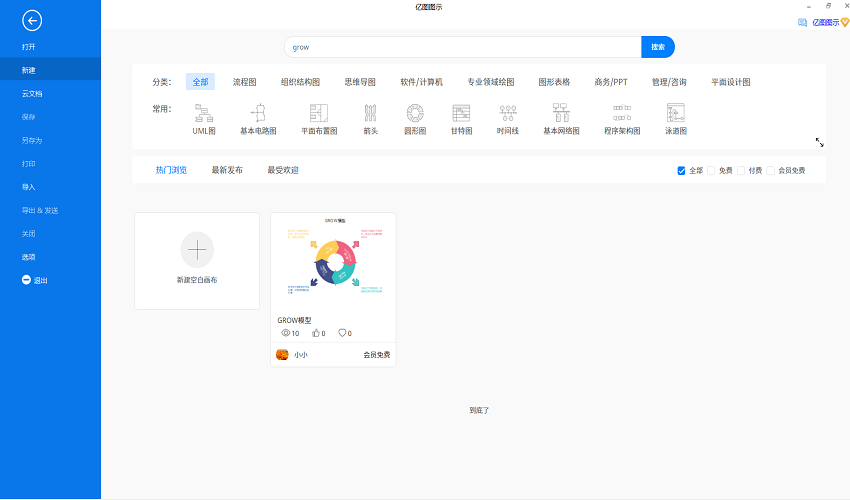Select the 基本网络图 template icon

tap(561, 113)
